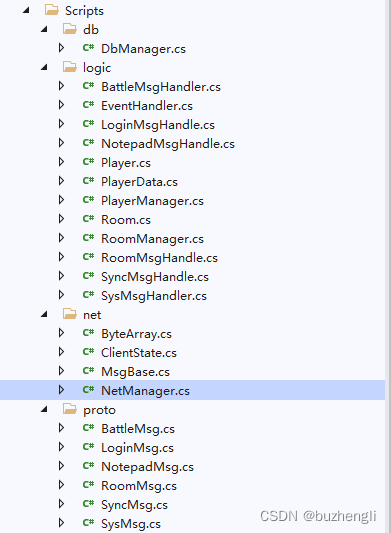Click the C# icon beside RoomManager.cs

pyautogui.click(x=88, y=238)
